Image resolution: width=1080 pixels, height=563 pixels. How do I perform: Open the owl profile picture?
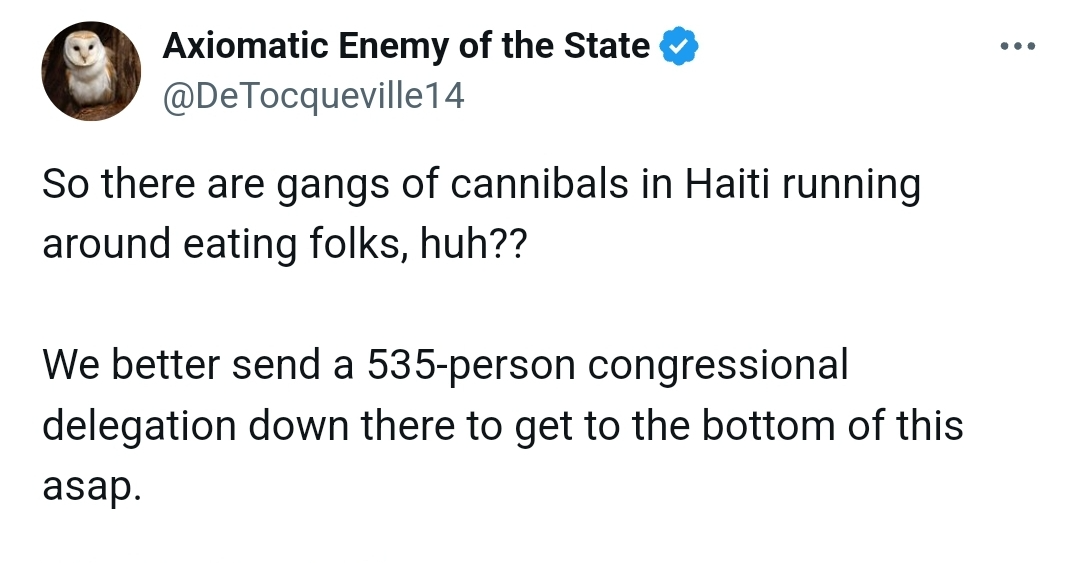pyautogui.click(x=91, y=71)
